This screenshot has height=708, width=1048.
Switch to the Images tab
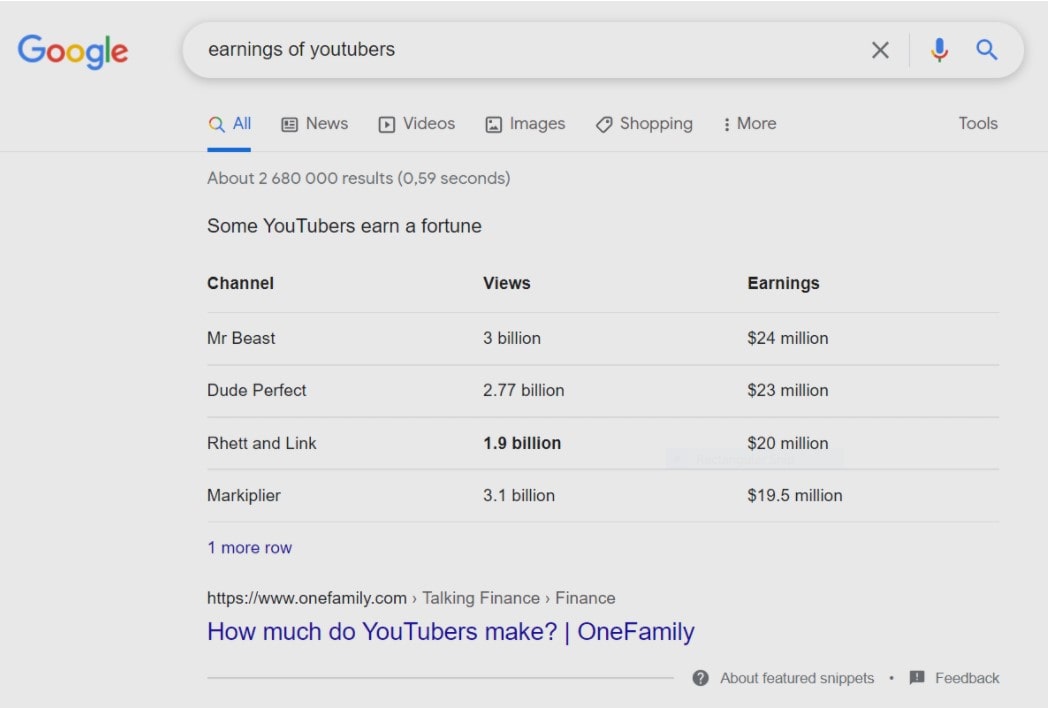(x=525, y=124)
